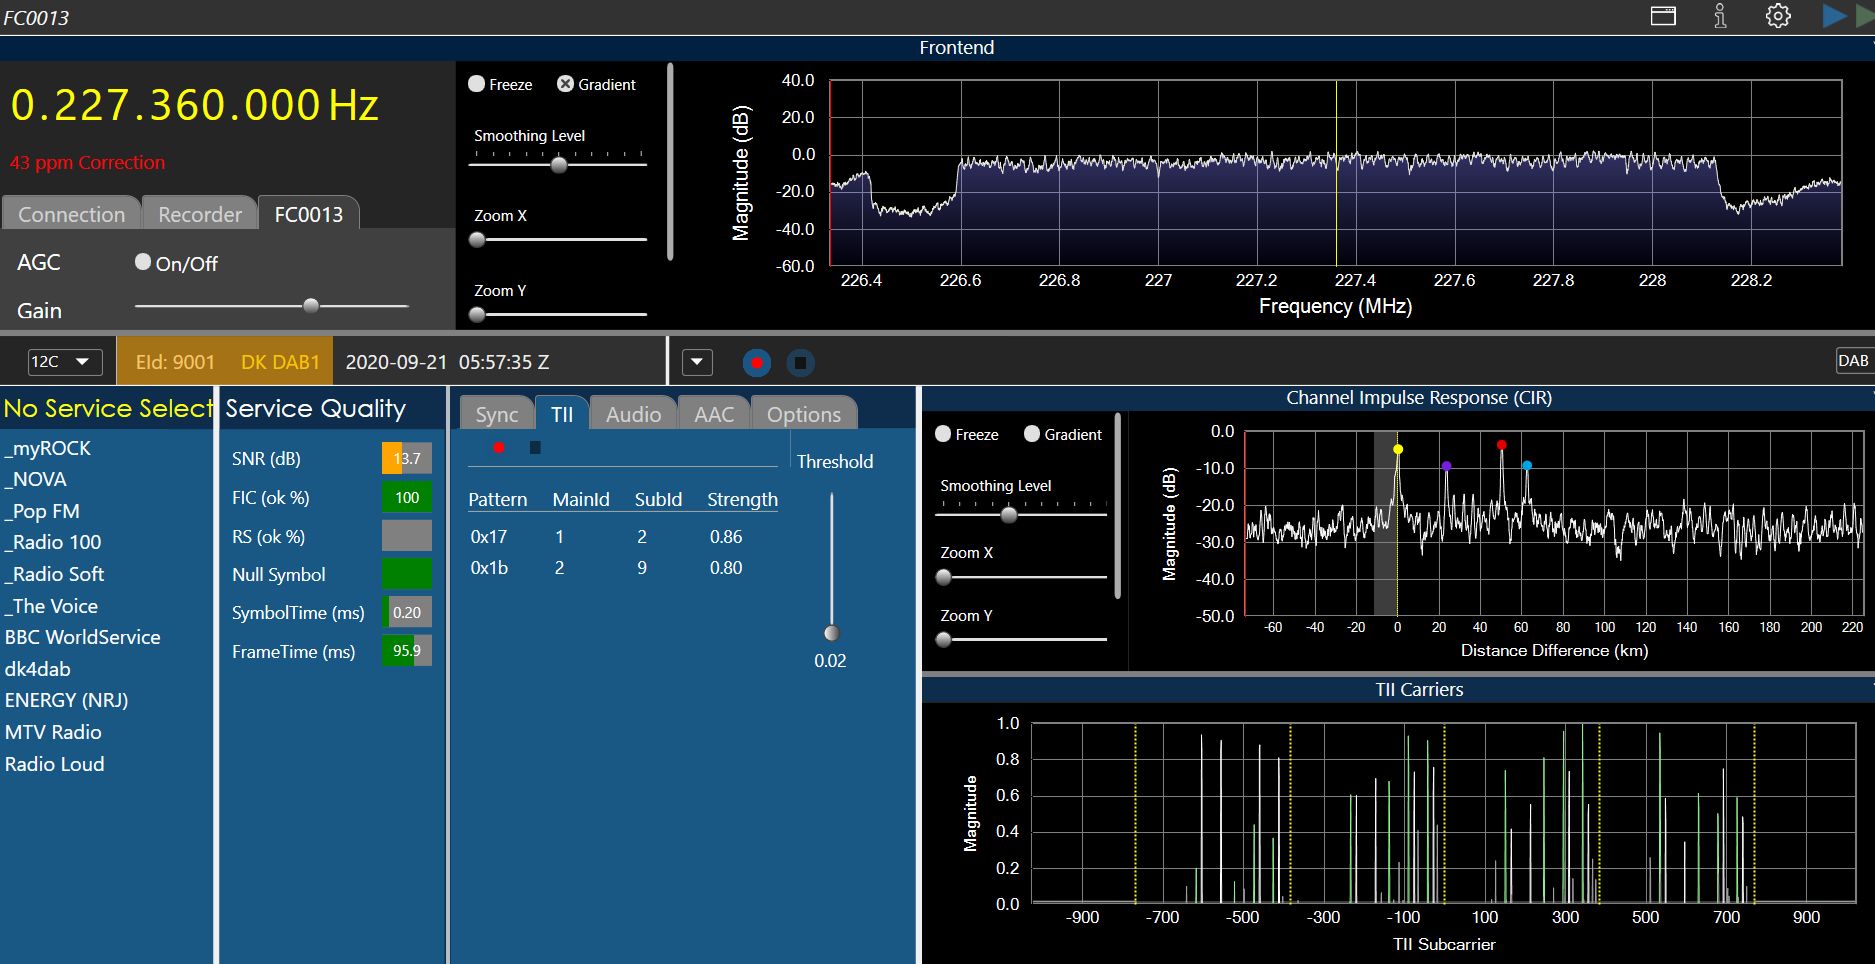Click the Gain slider handle
The height and width of the screenshot is (964, 1875).
point(311,306)
